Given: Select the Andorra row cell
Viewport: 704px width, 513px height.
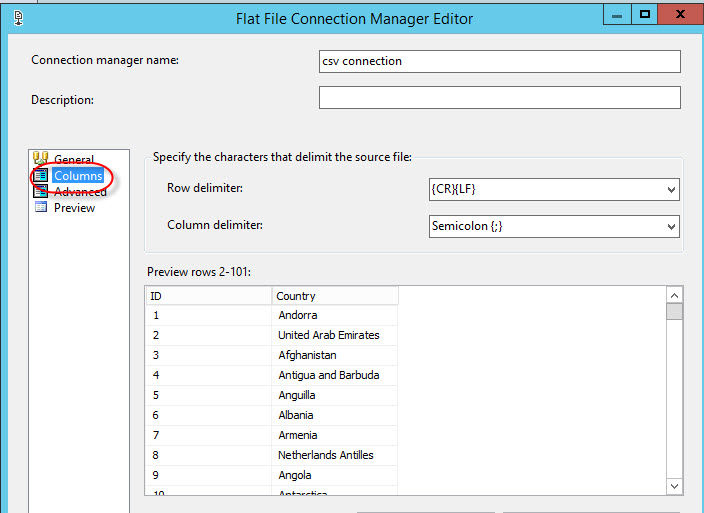Looking at the screenshot, I should click(x=298, y=315).
